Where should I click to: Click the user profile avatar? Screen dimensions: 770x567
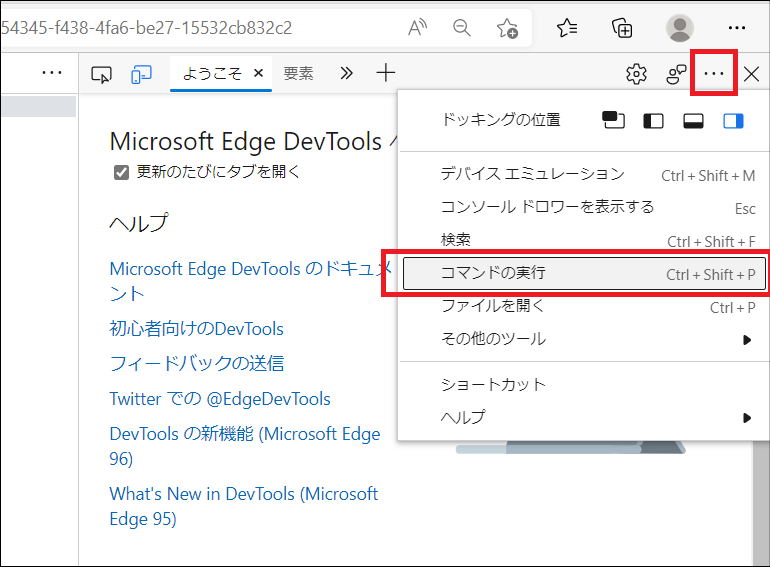680,27
